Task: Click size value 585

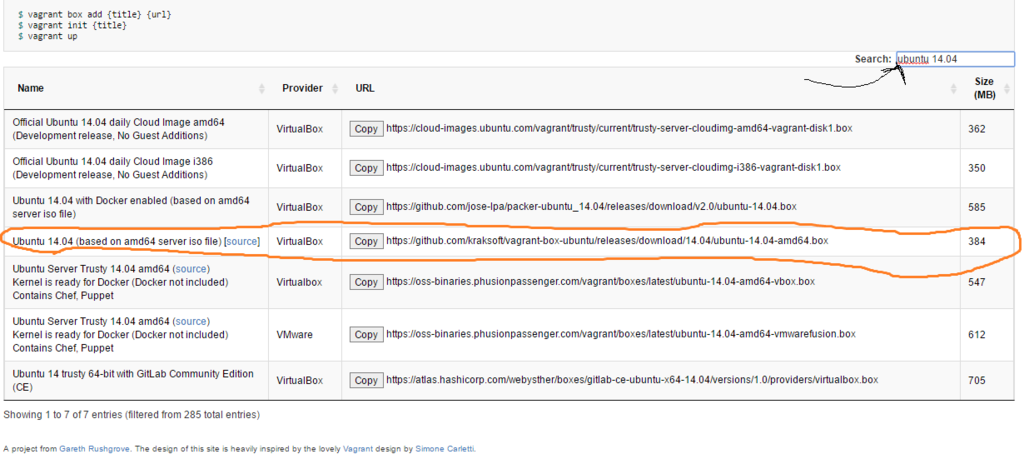Action: (977, 207)
